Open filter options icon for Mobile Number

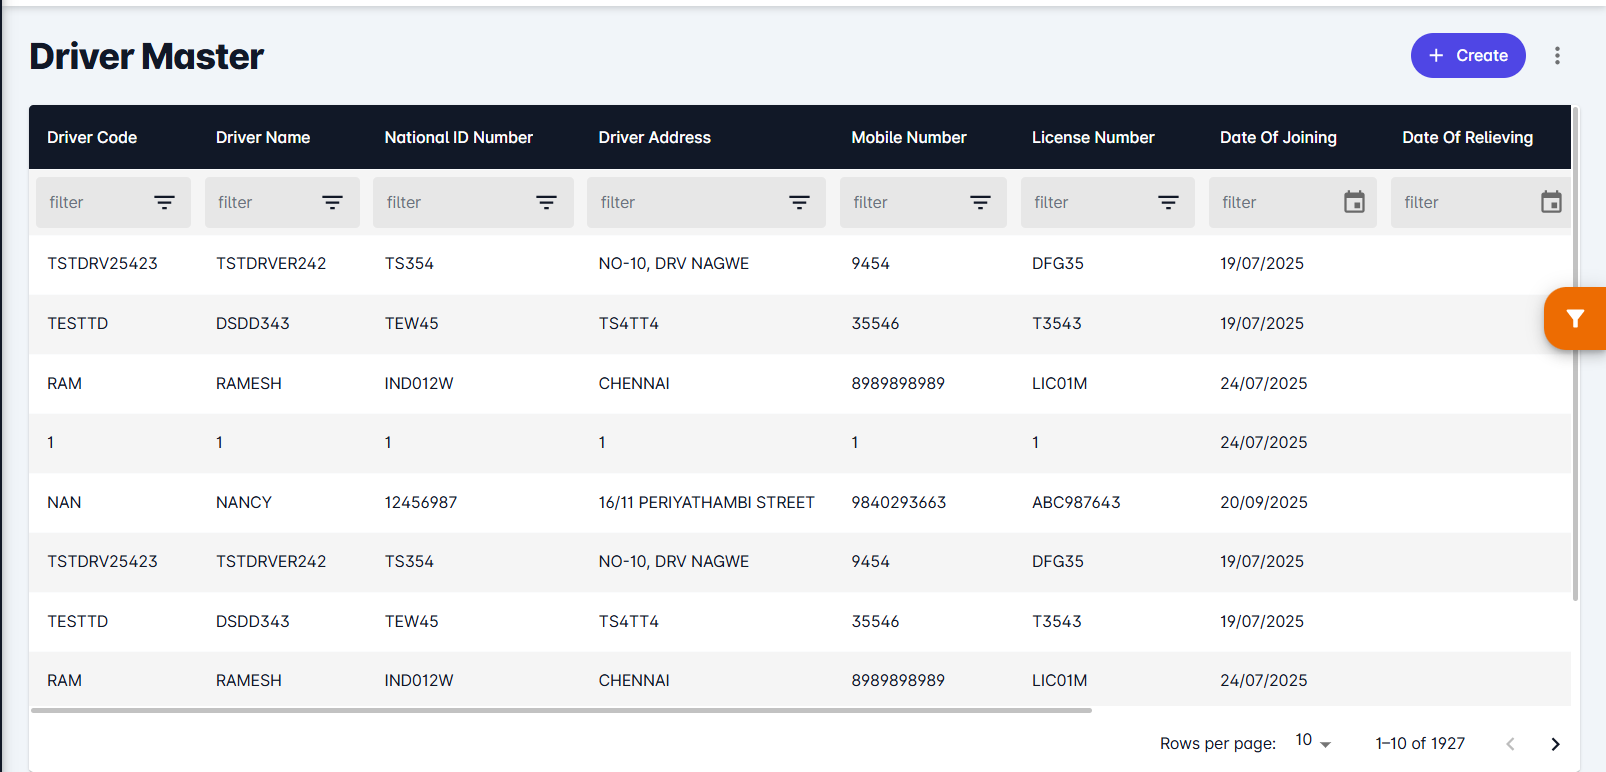point(980,202)
